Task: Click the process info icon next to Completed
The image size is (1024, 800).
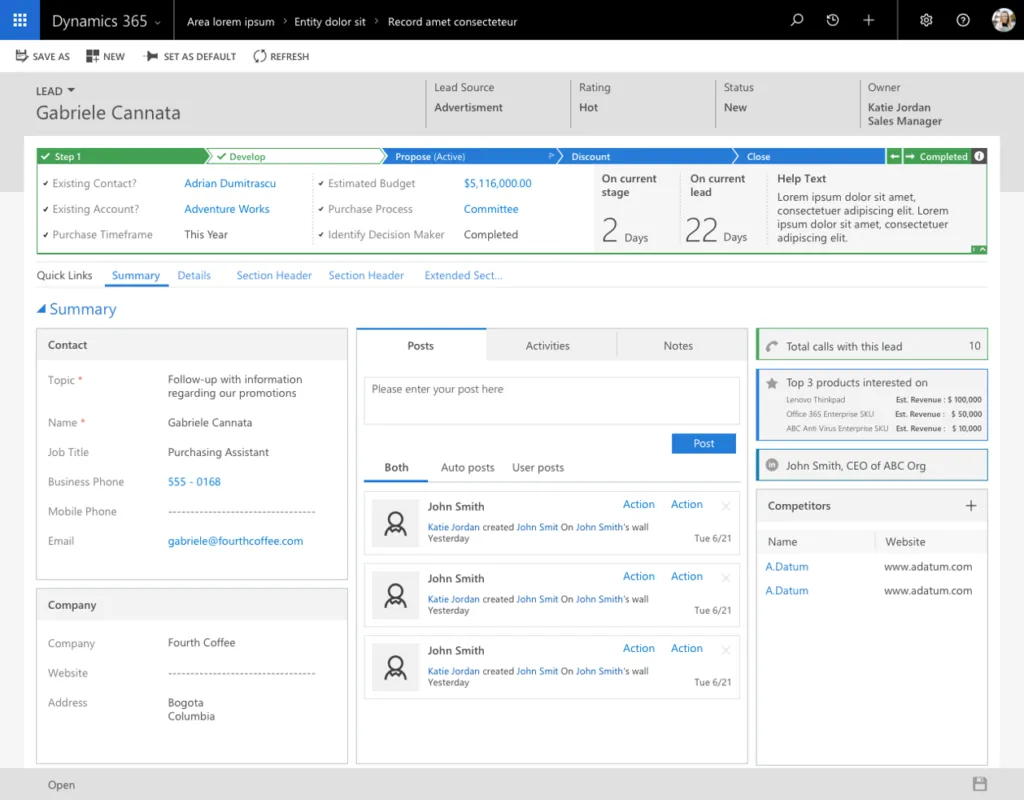Action: tap(979, 156)
